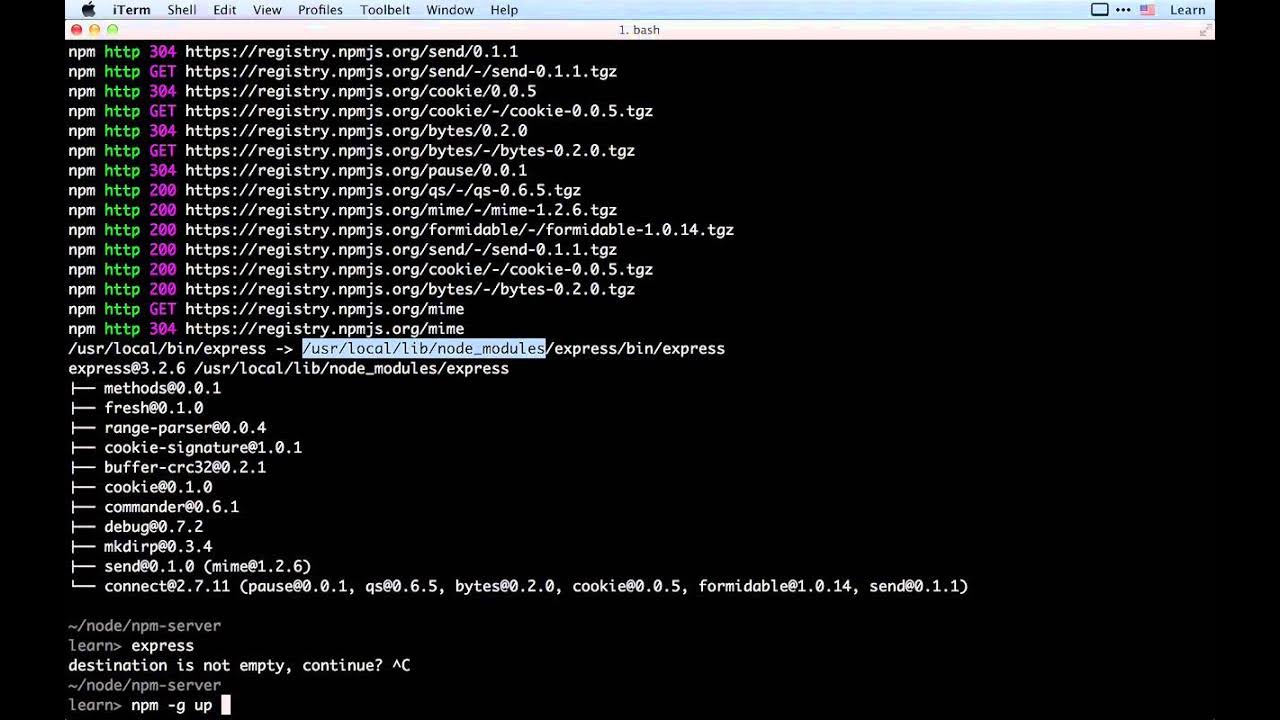Viewport: 1280px width, 720px height.
Task: Open the Profiles menu
Action: click(x=320, y=10)
